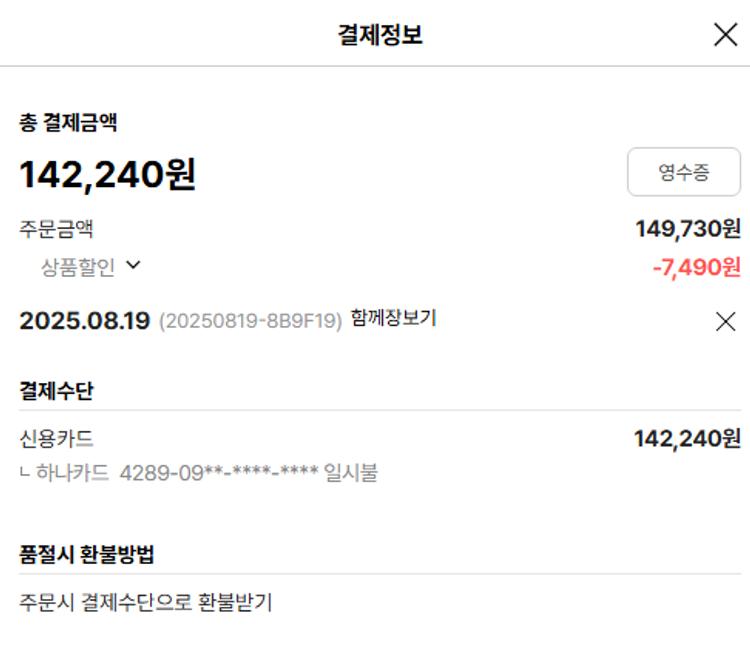Image resolution: width=750 pixels, height=657 pixels.
Task: Click the order date 2025.08.19
Action: click(85, 321)
